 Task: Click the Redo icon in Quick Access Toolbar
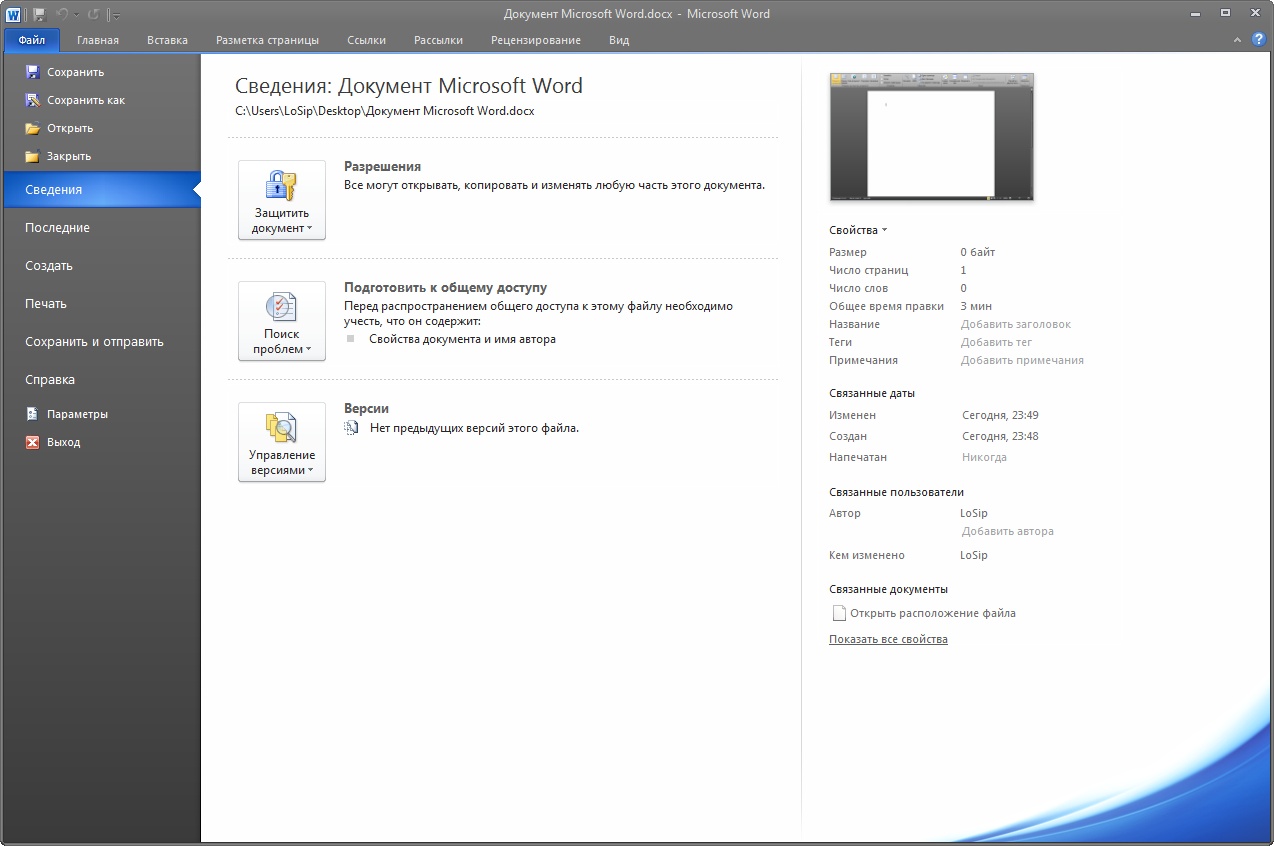tap(93, 15)
